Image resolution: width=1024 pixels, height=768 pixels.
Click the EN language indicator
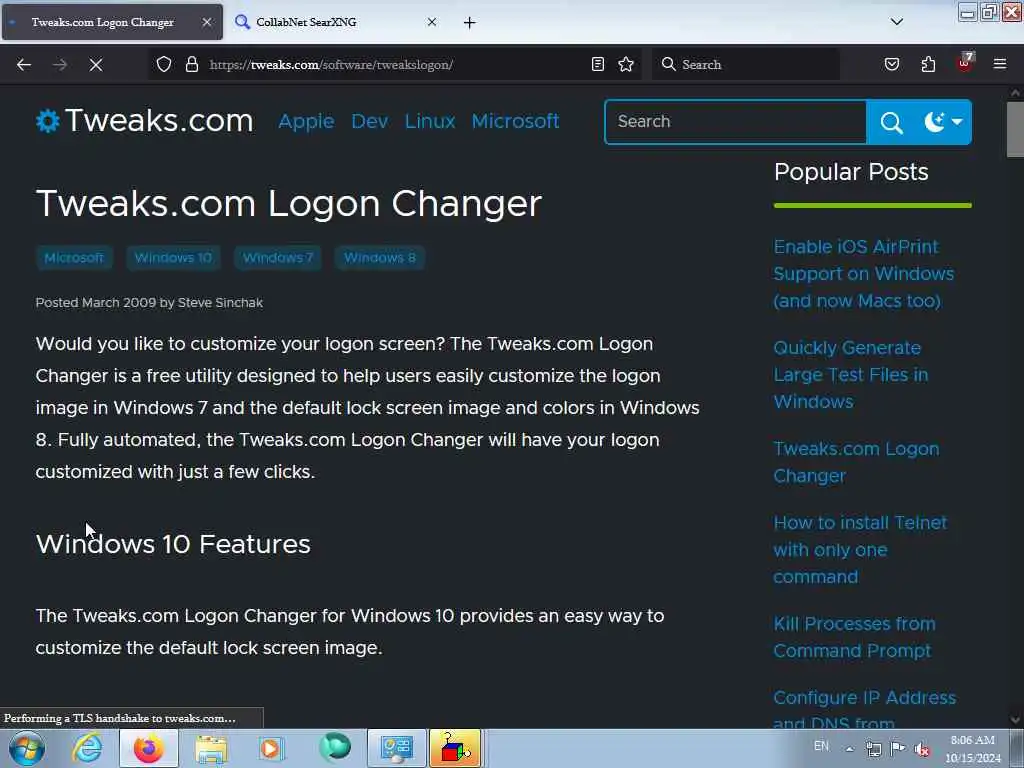(821, 746)
